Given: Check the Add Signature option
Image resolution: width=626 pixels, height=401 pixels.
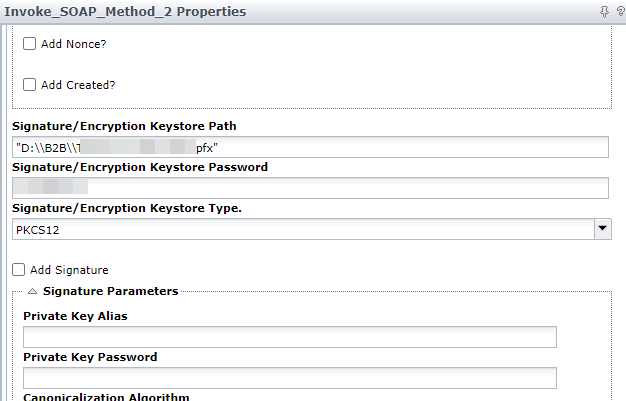Looking at the screenshot, I should click(18, 270).
